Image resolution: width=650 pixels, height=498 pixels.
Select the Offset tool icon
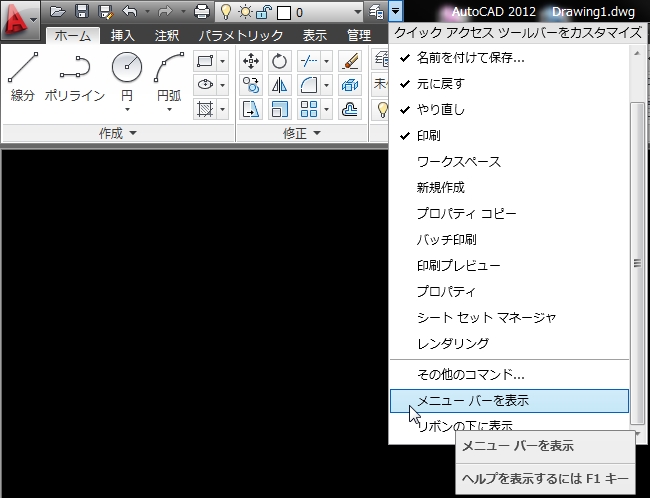point(349,109)
